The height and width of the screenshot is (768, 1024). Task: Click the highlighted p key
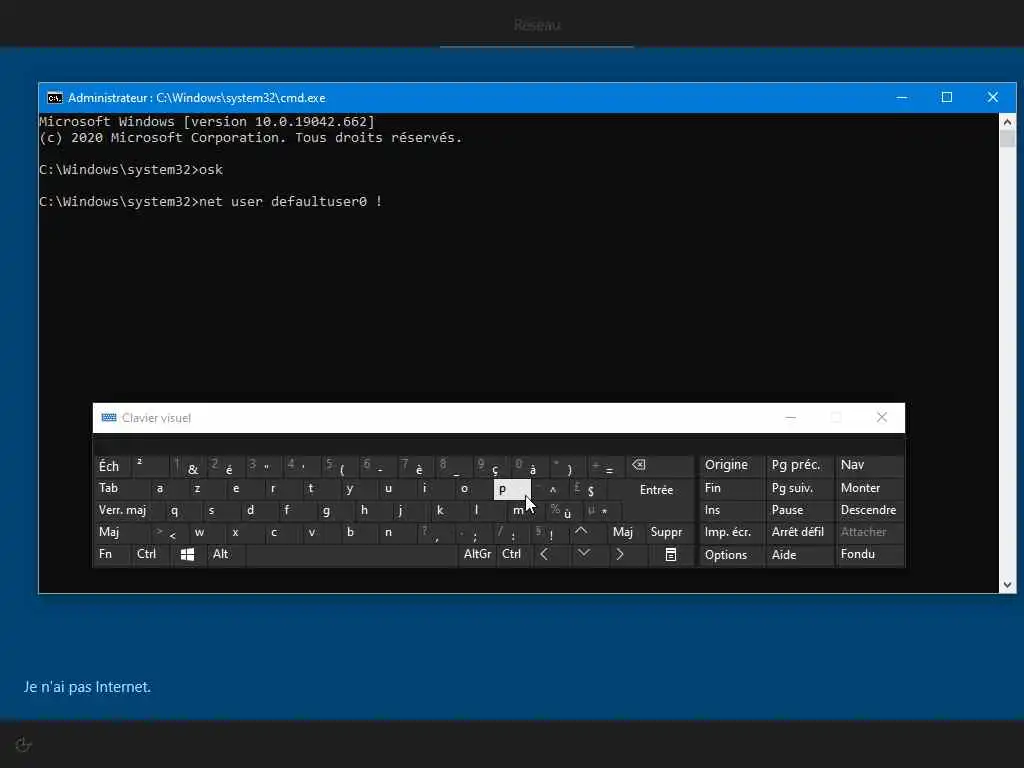coord(512,489)
